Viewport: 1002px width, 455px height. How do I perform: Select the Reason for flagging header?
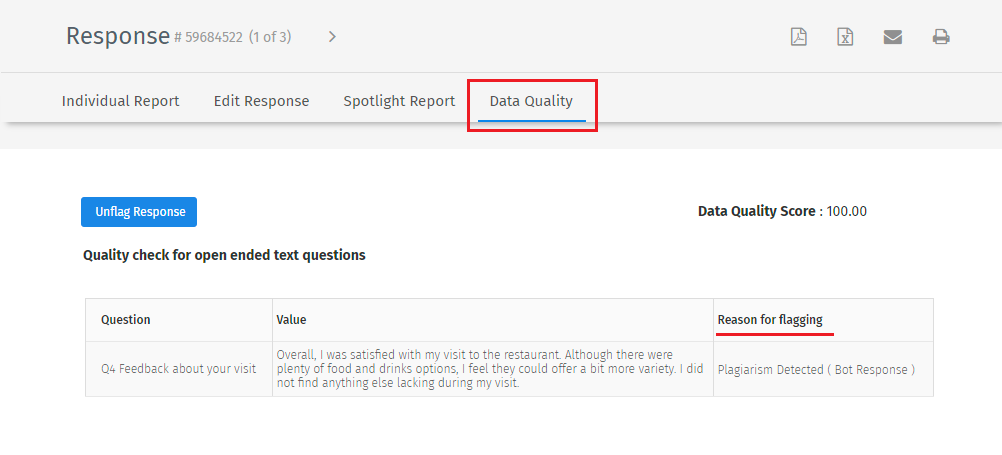tap(770, 320)
